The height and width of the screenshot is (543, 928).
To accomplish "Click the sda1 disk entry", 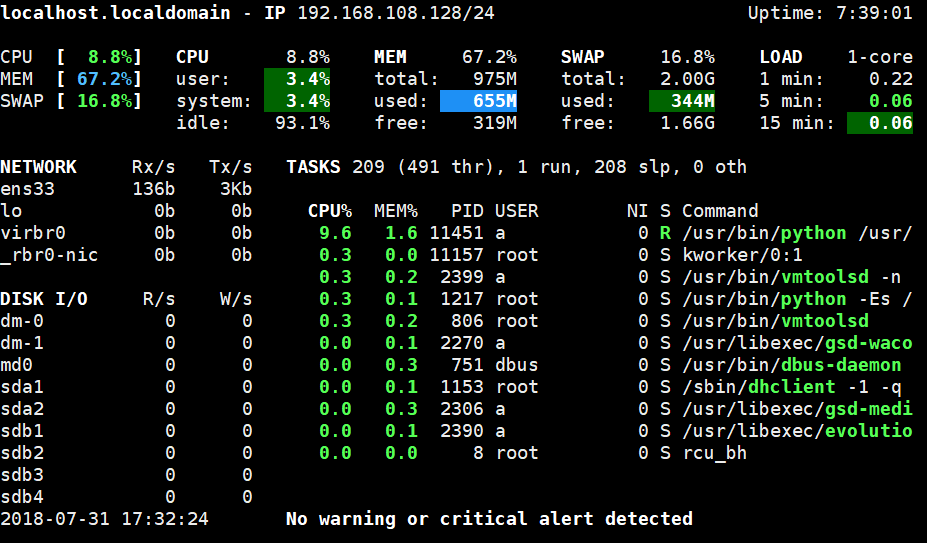I will click(x=23, y=387).
